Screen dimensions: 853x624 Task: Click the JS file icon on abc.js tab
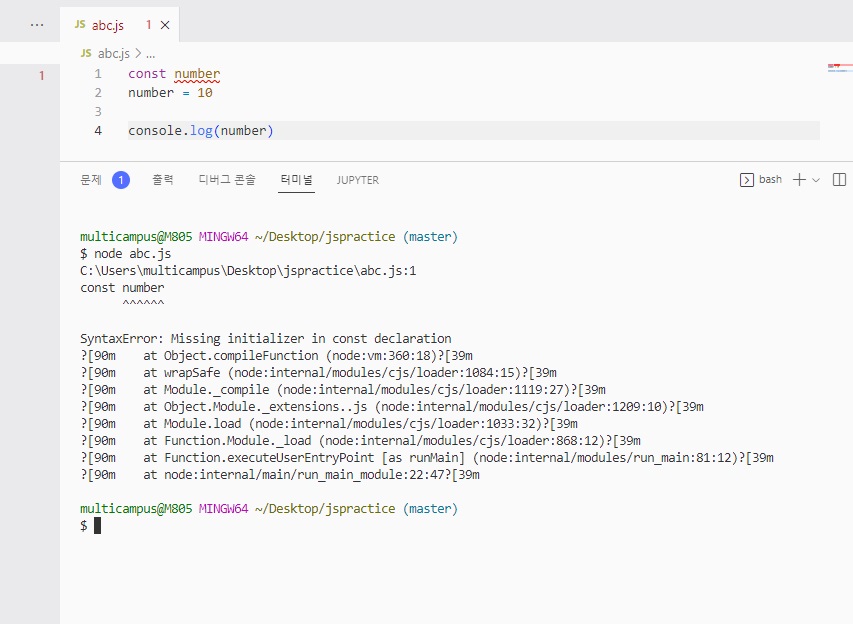click(x=80, y=24)
